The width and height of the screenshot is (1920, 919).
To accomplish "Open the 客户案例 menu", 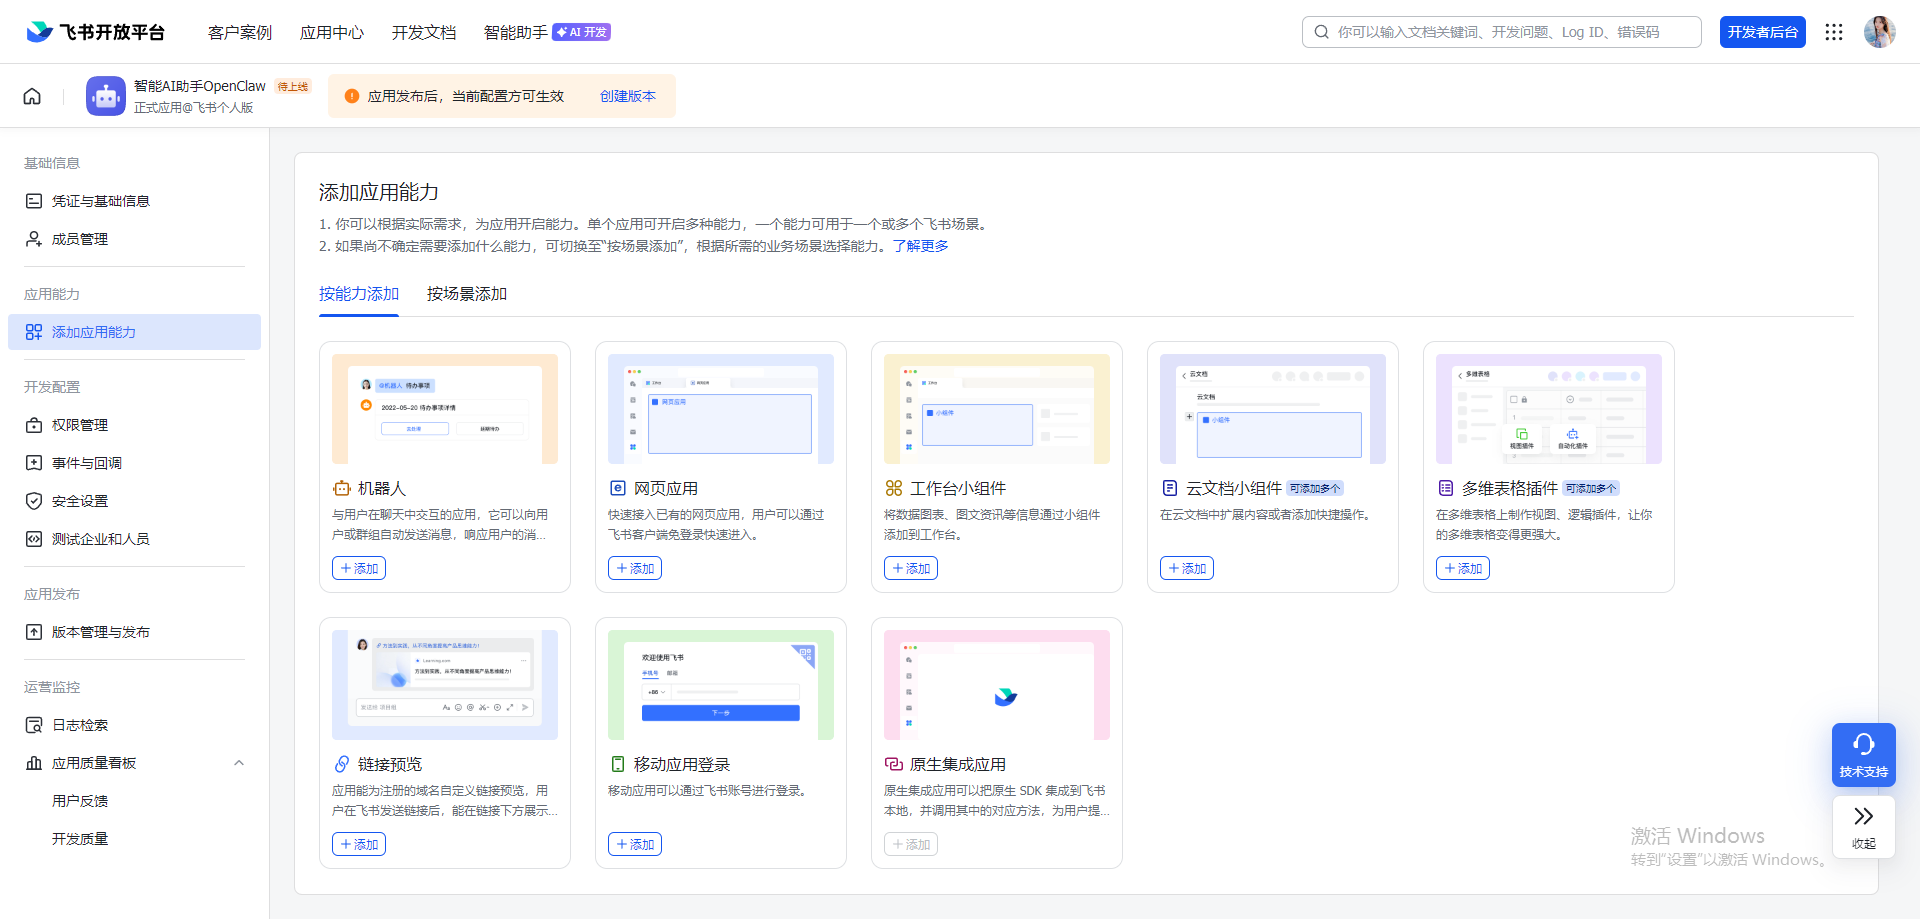I will click(240, 32).
